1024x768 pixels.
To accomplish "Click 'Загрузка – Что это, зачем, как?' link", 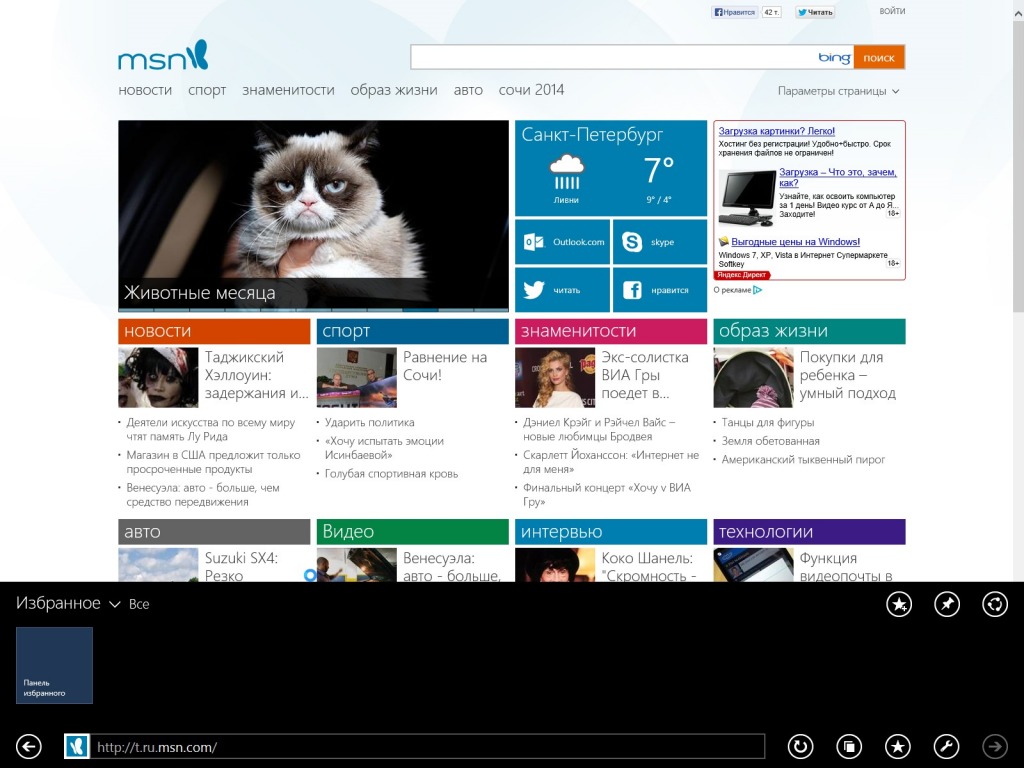I will [837, 177].
